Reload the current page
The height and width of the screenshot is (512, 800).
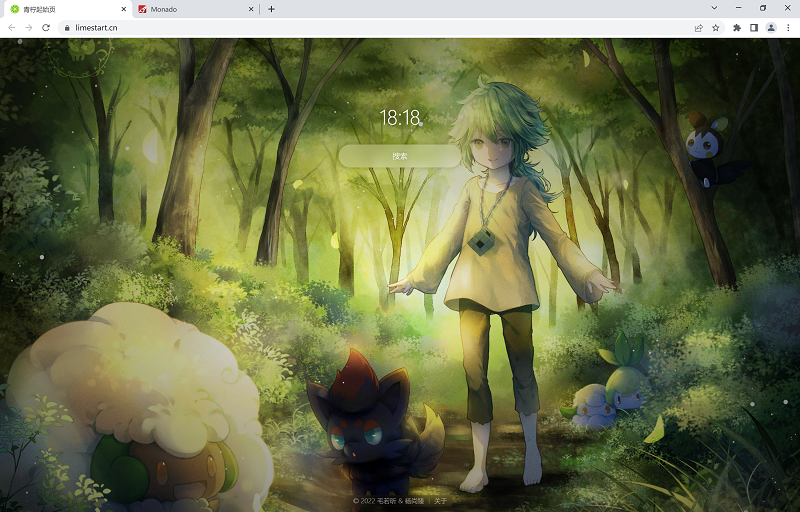[46, 28]
